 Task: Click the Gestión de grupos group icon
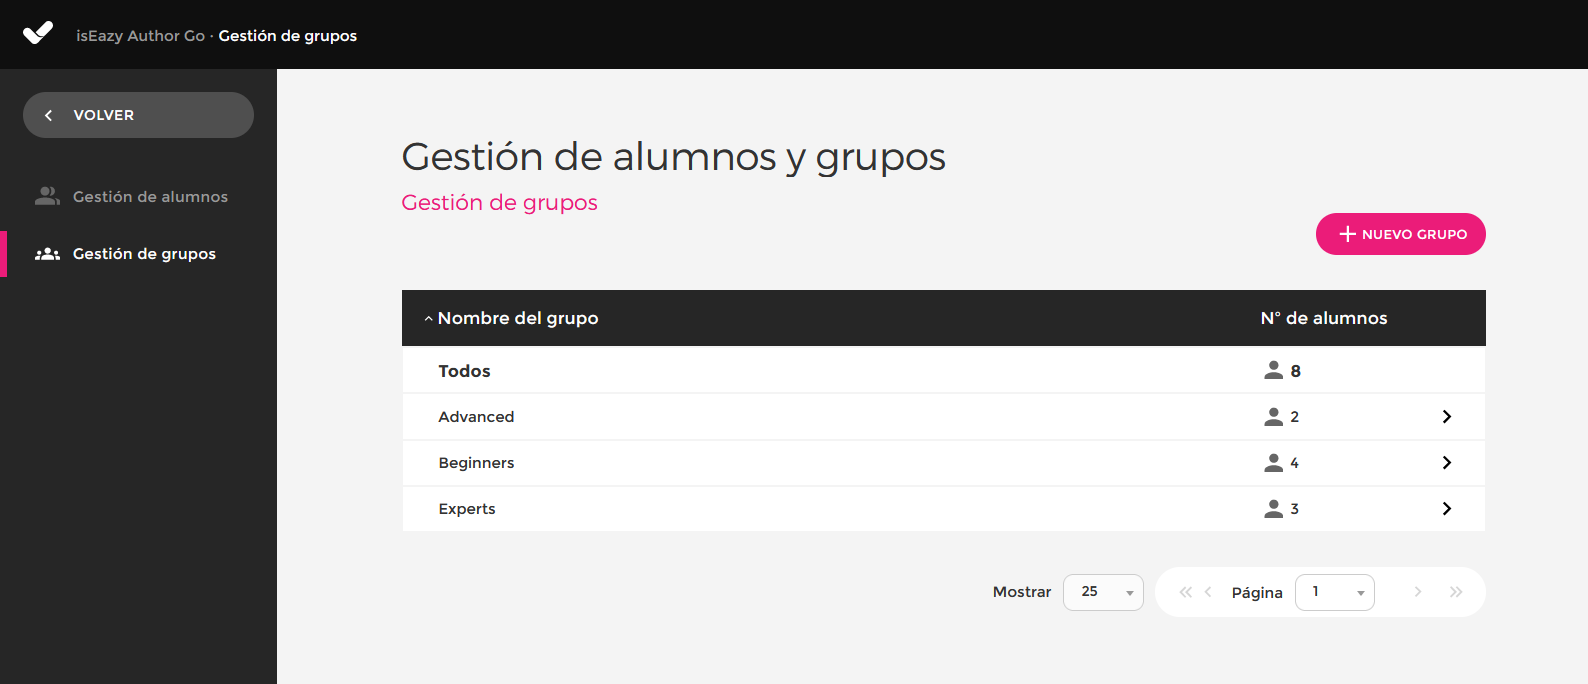click(47, 254)
